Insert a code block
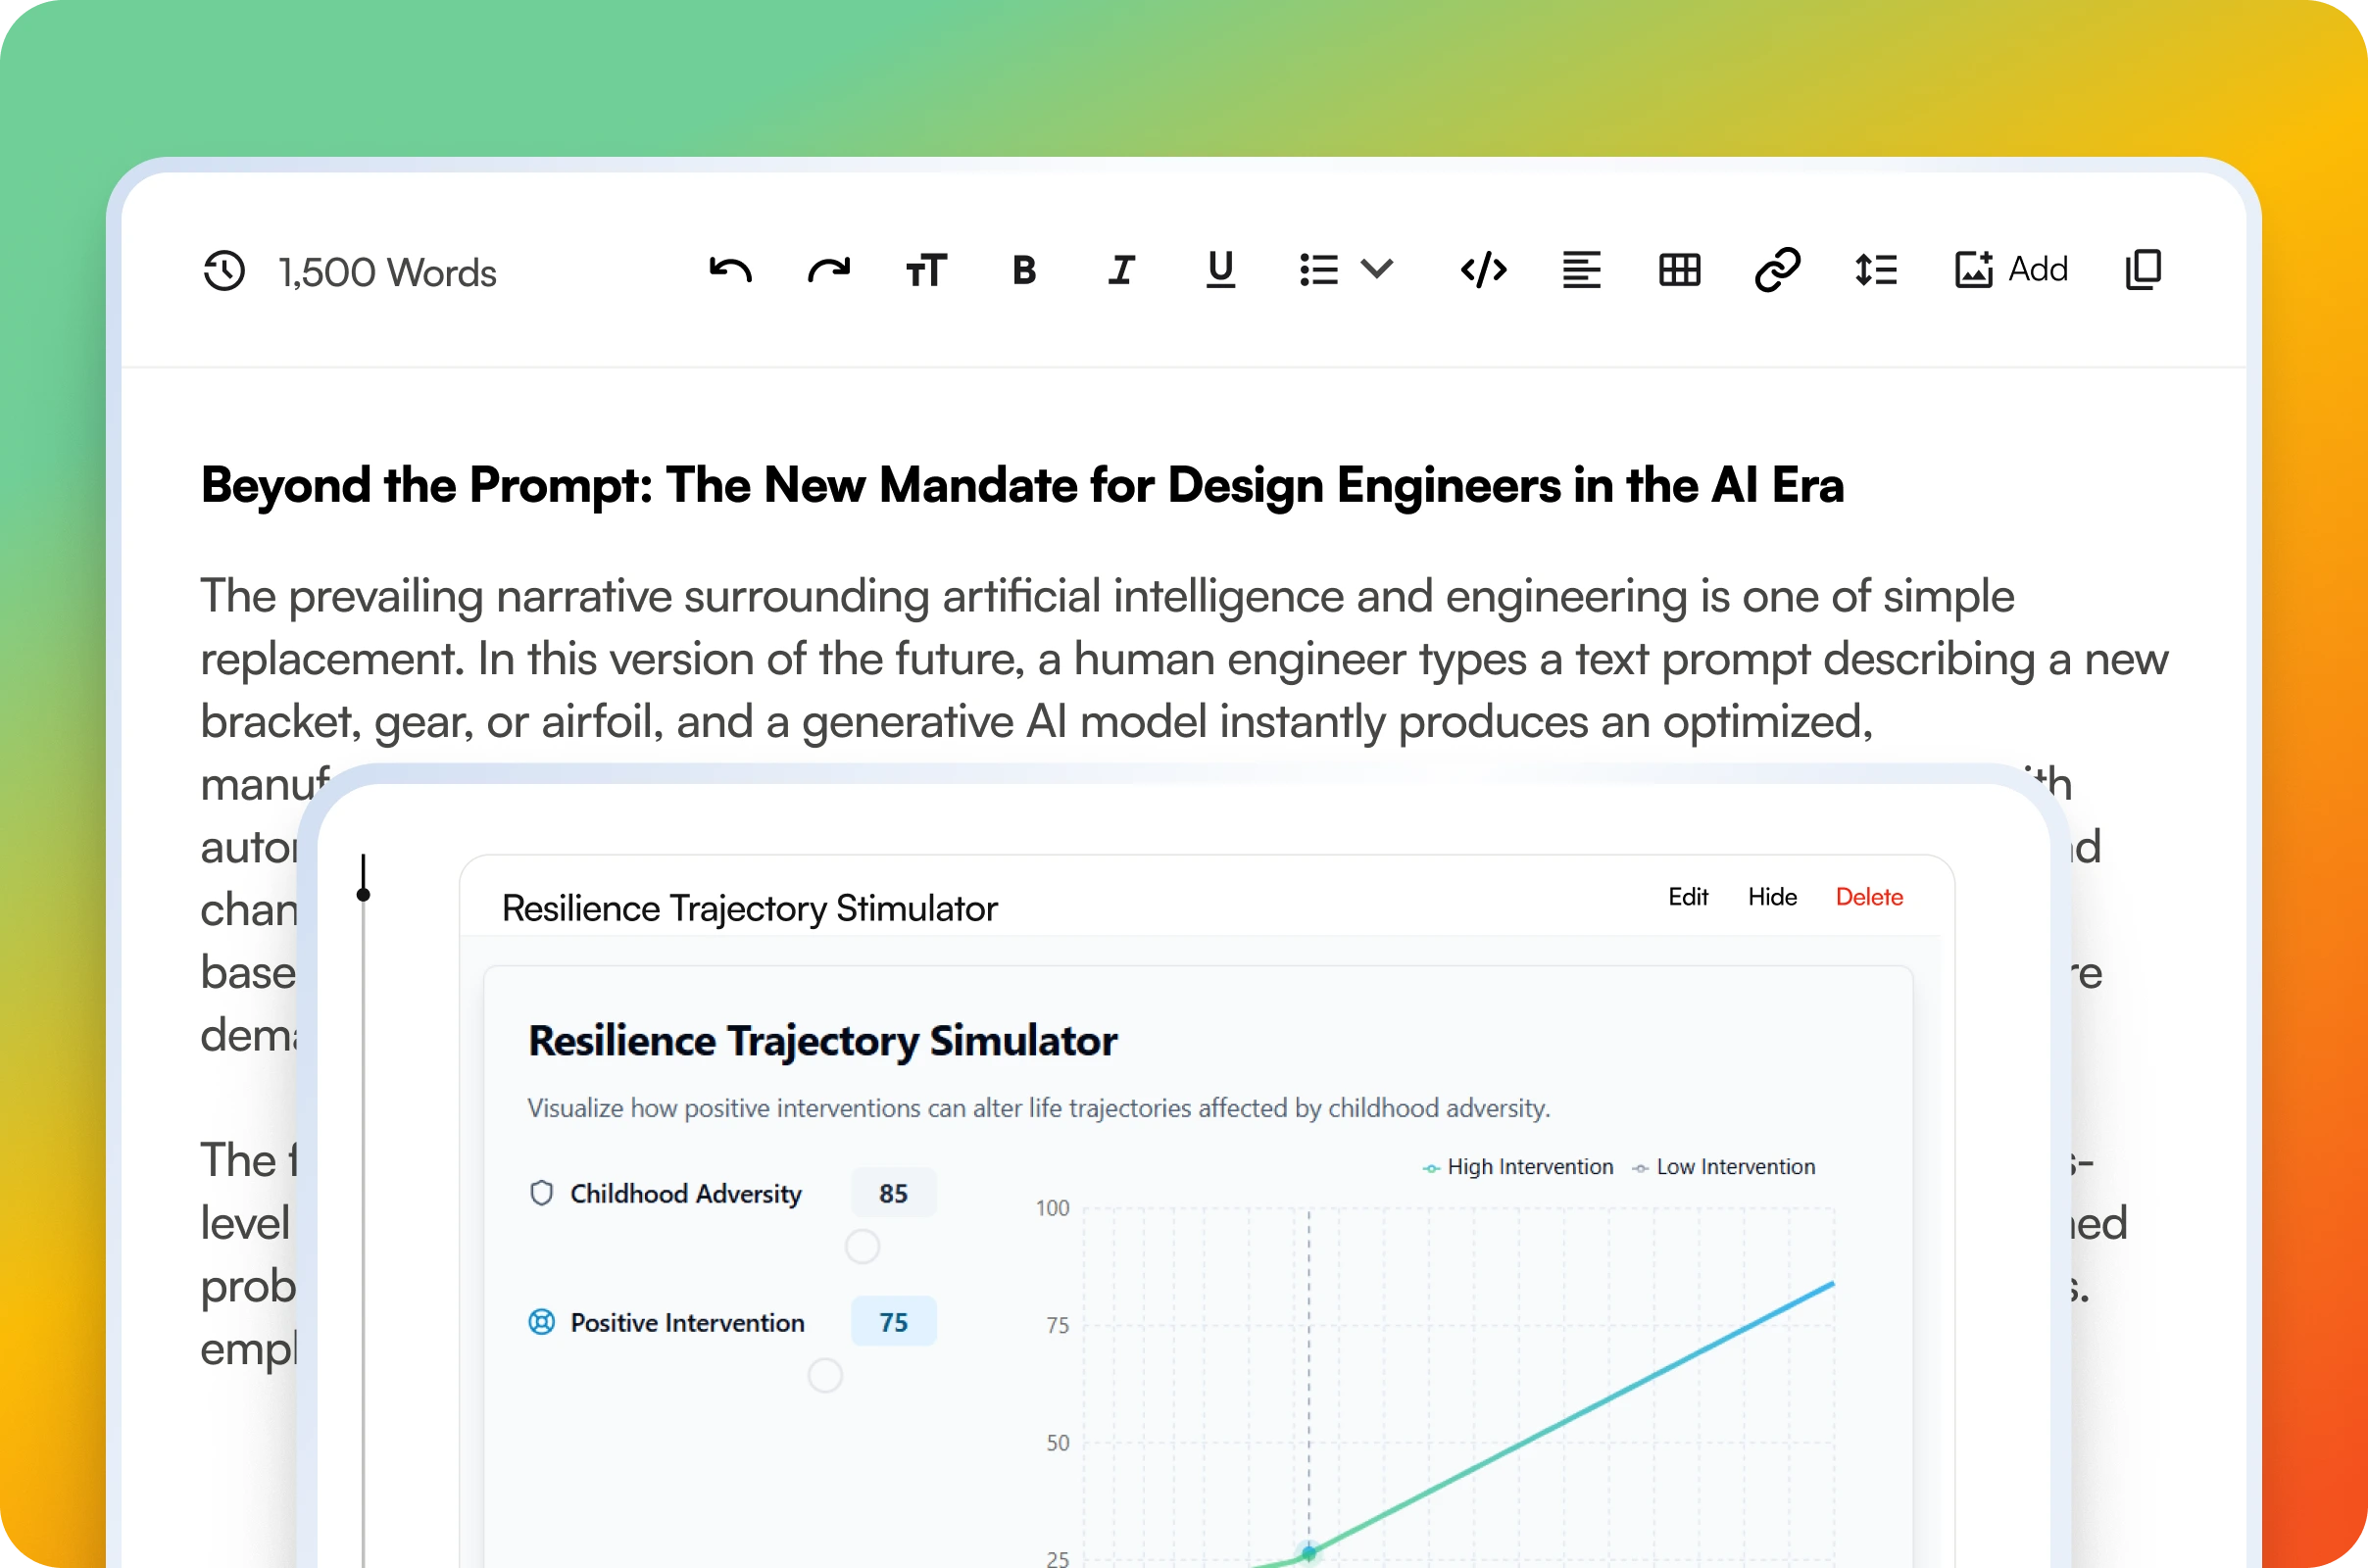The height and width of the screenshot is (1568, 2368). click(x=1483, y=270)
